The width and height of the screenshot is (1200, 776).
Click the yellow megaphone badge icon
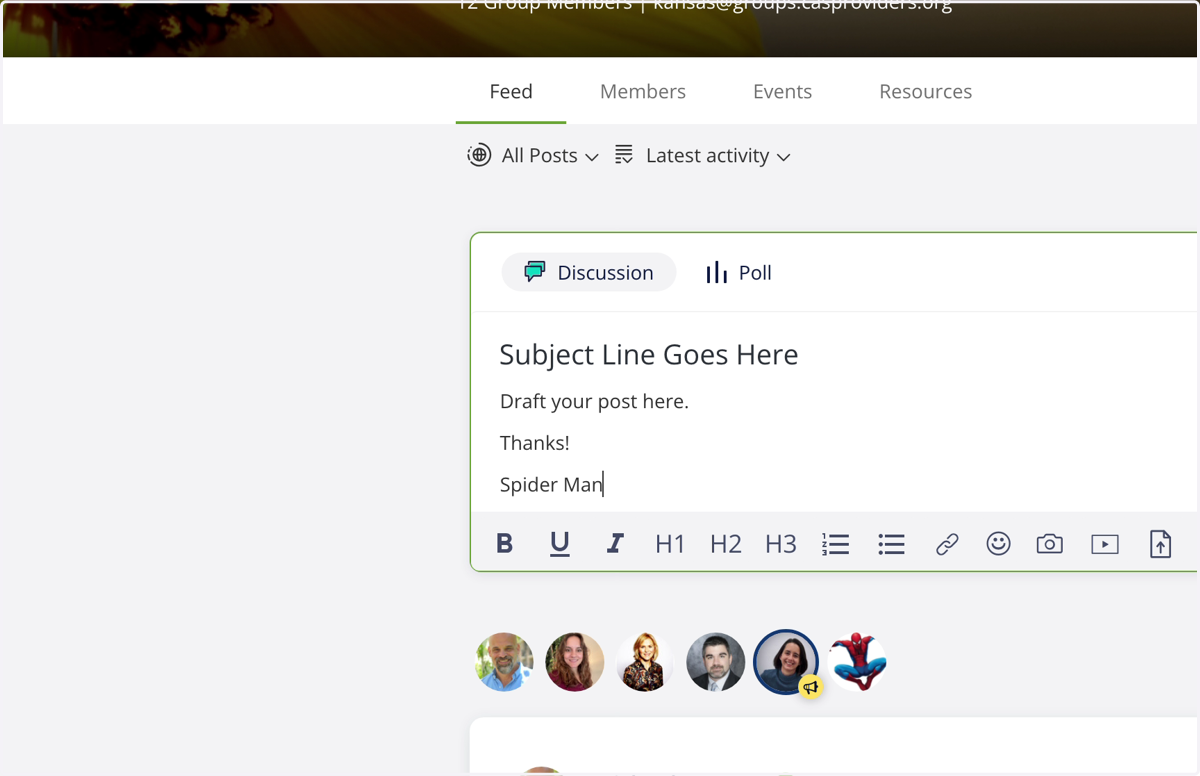click(811, 687)
